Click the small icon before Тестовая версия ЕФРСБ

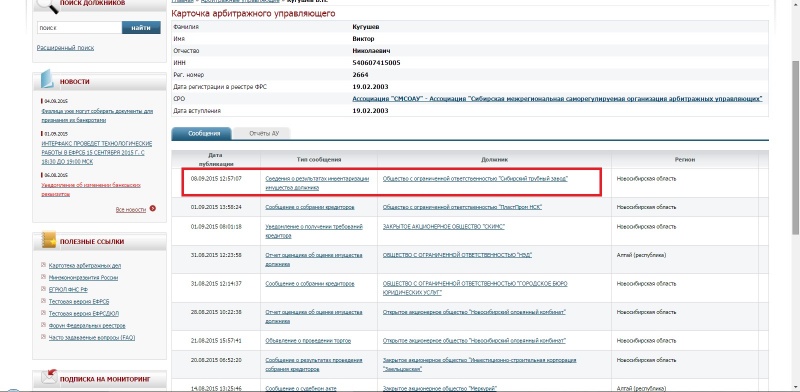43,302
